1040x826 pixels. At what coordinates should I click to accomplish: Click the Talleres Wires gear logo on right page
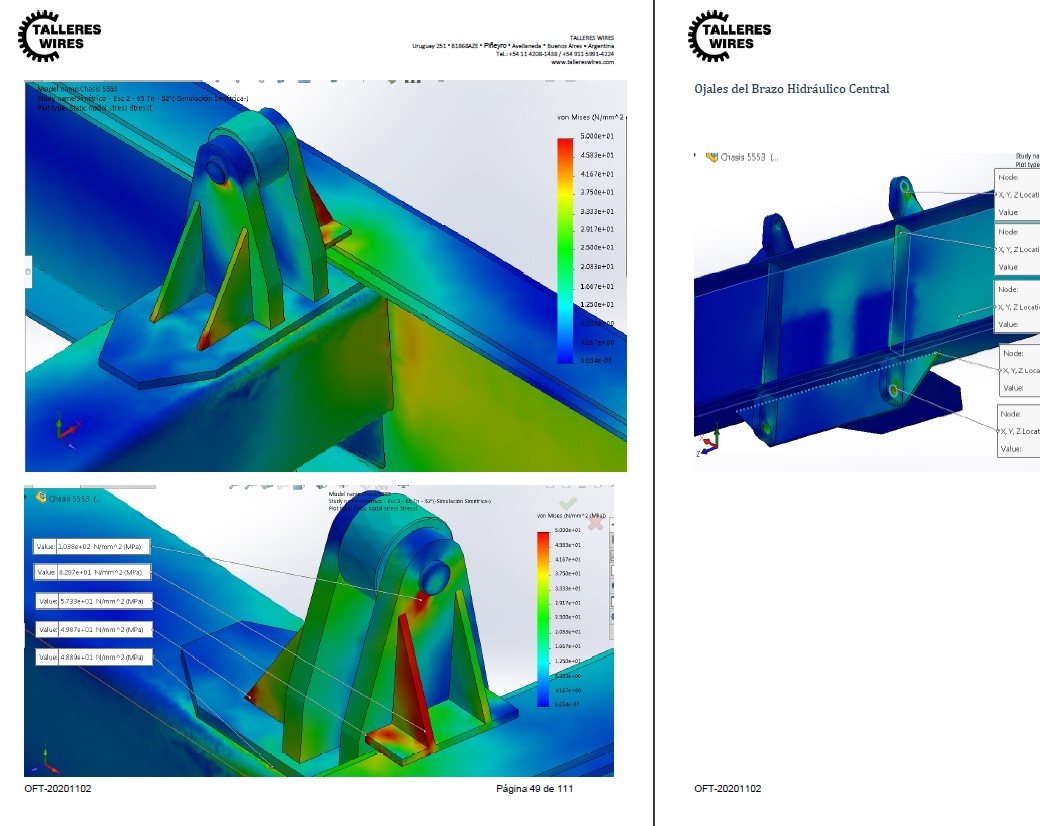click(730, 36)
